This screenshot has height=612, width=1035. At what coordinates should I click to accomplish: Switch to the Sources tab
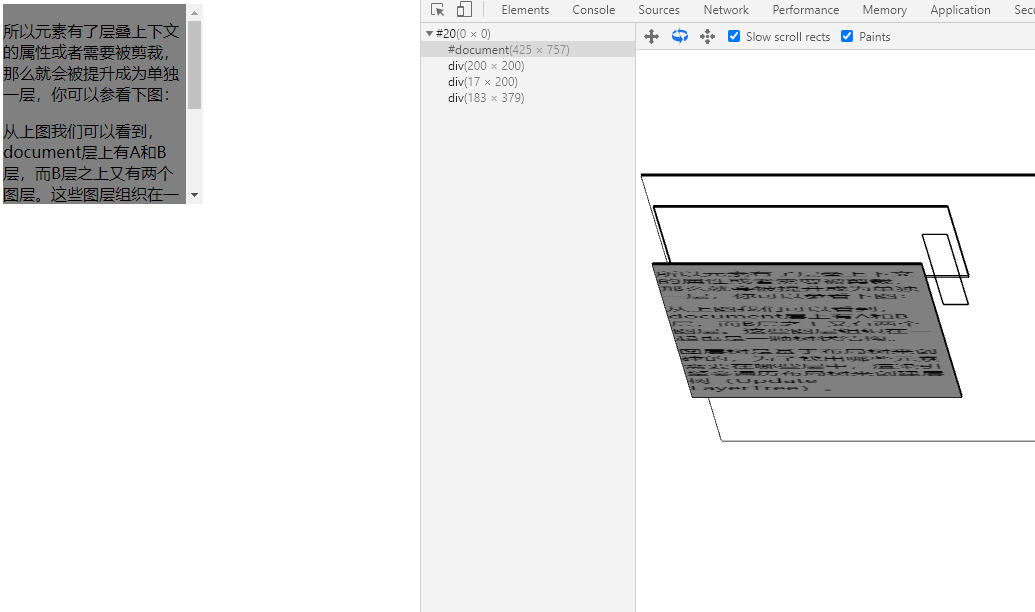659,10
